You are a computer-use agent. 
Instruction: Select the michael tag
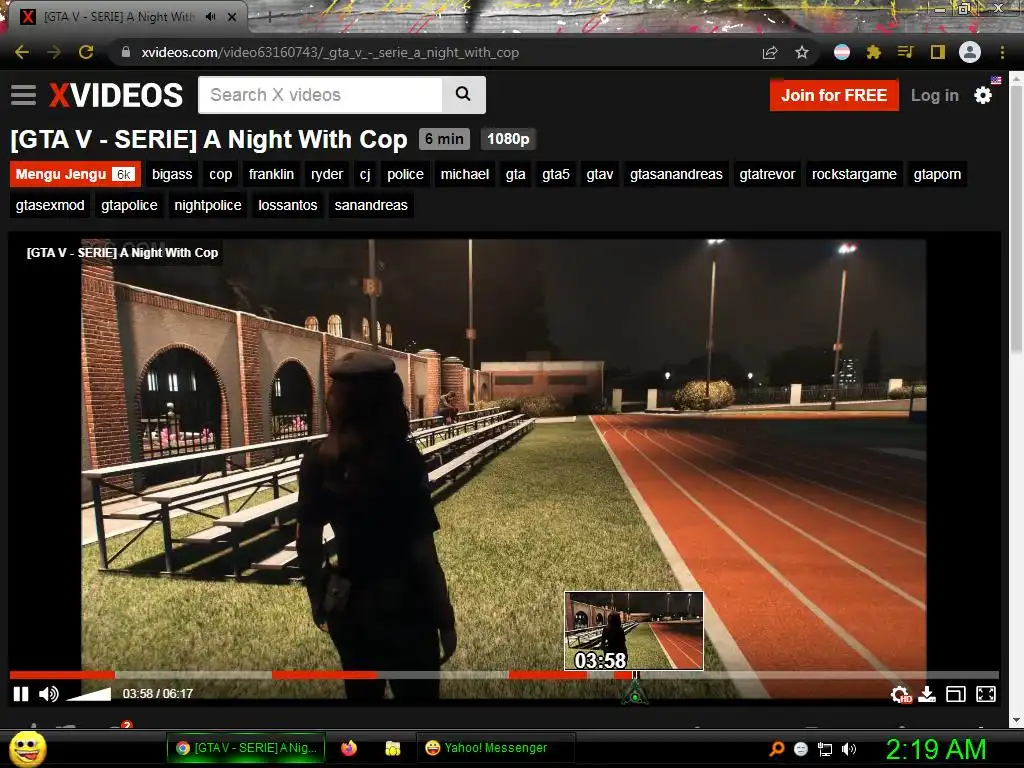[x=464, y=174]
